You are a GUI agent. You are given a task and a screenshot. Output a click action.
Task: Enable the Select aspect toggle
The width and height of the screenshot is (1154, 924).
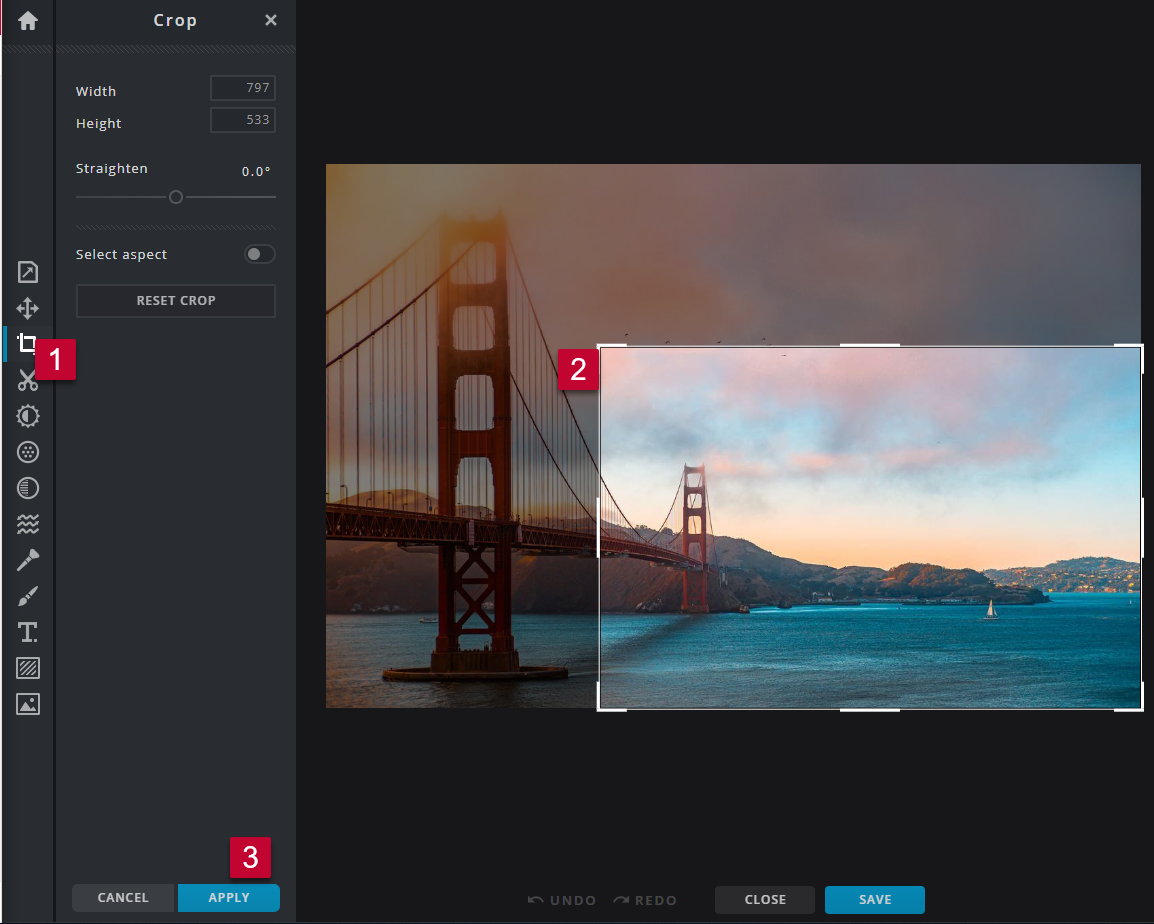tap(259, 254)
